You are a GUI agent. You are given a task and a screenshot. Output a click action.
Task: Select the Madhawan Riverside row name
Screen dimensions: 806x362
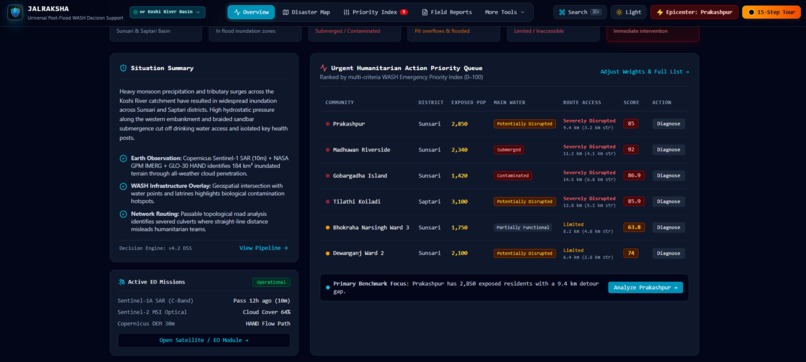(361, 150)
